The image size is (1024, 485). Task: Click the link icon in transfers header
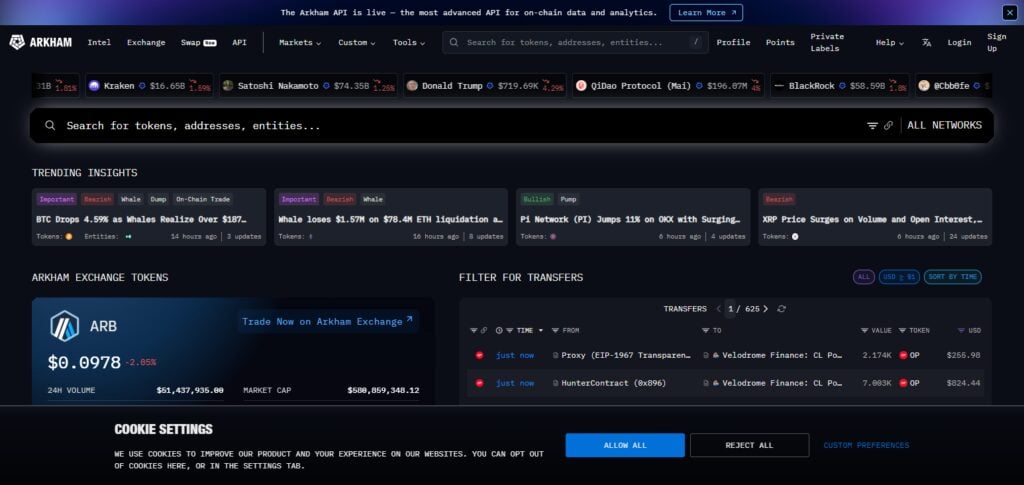484,331
